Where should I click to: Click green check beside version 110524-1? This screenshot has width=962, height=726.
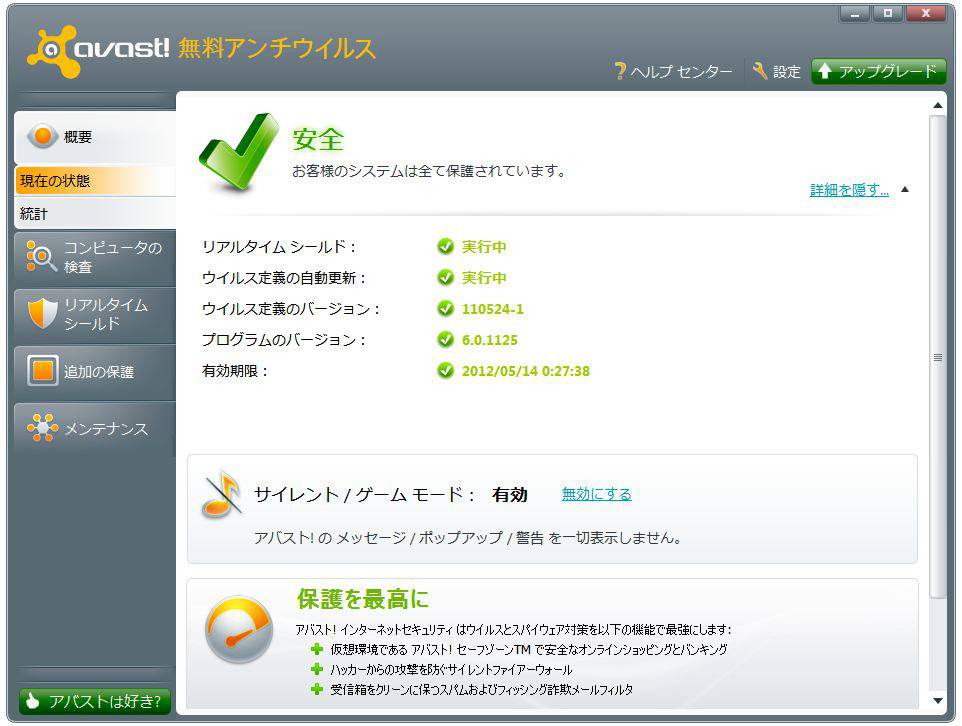pos(445,308)
